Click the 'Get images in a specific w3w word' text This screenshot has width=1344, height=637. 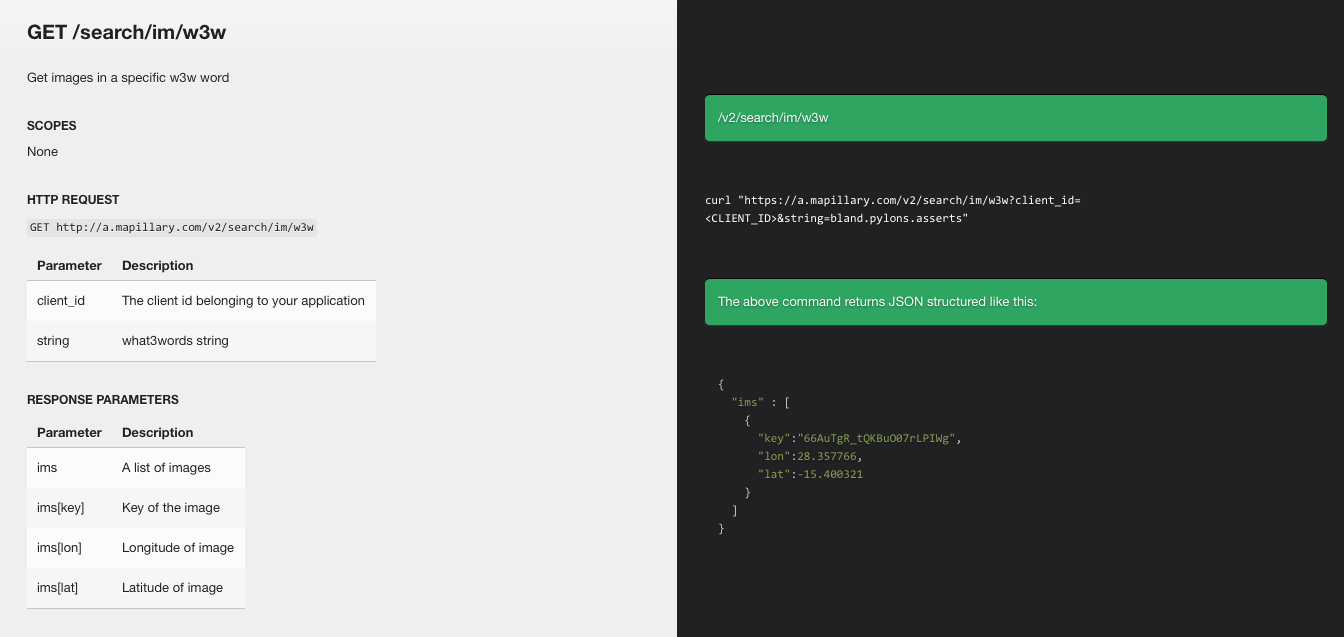(x=128, y=78)
